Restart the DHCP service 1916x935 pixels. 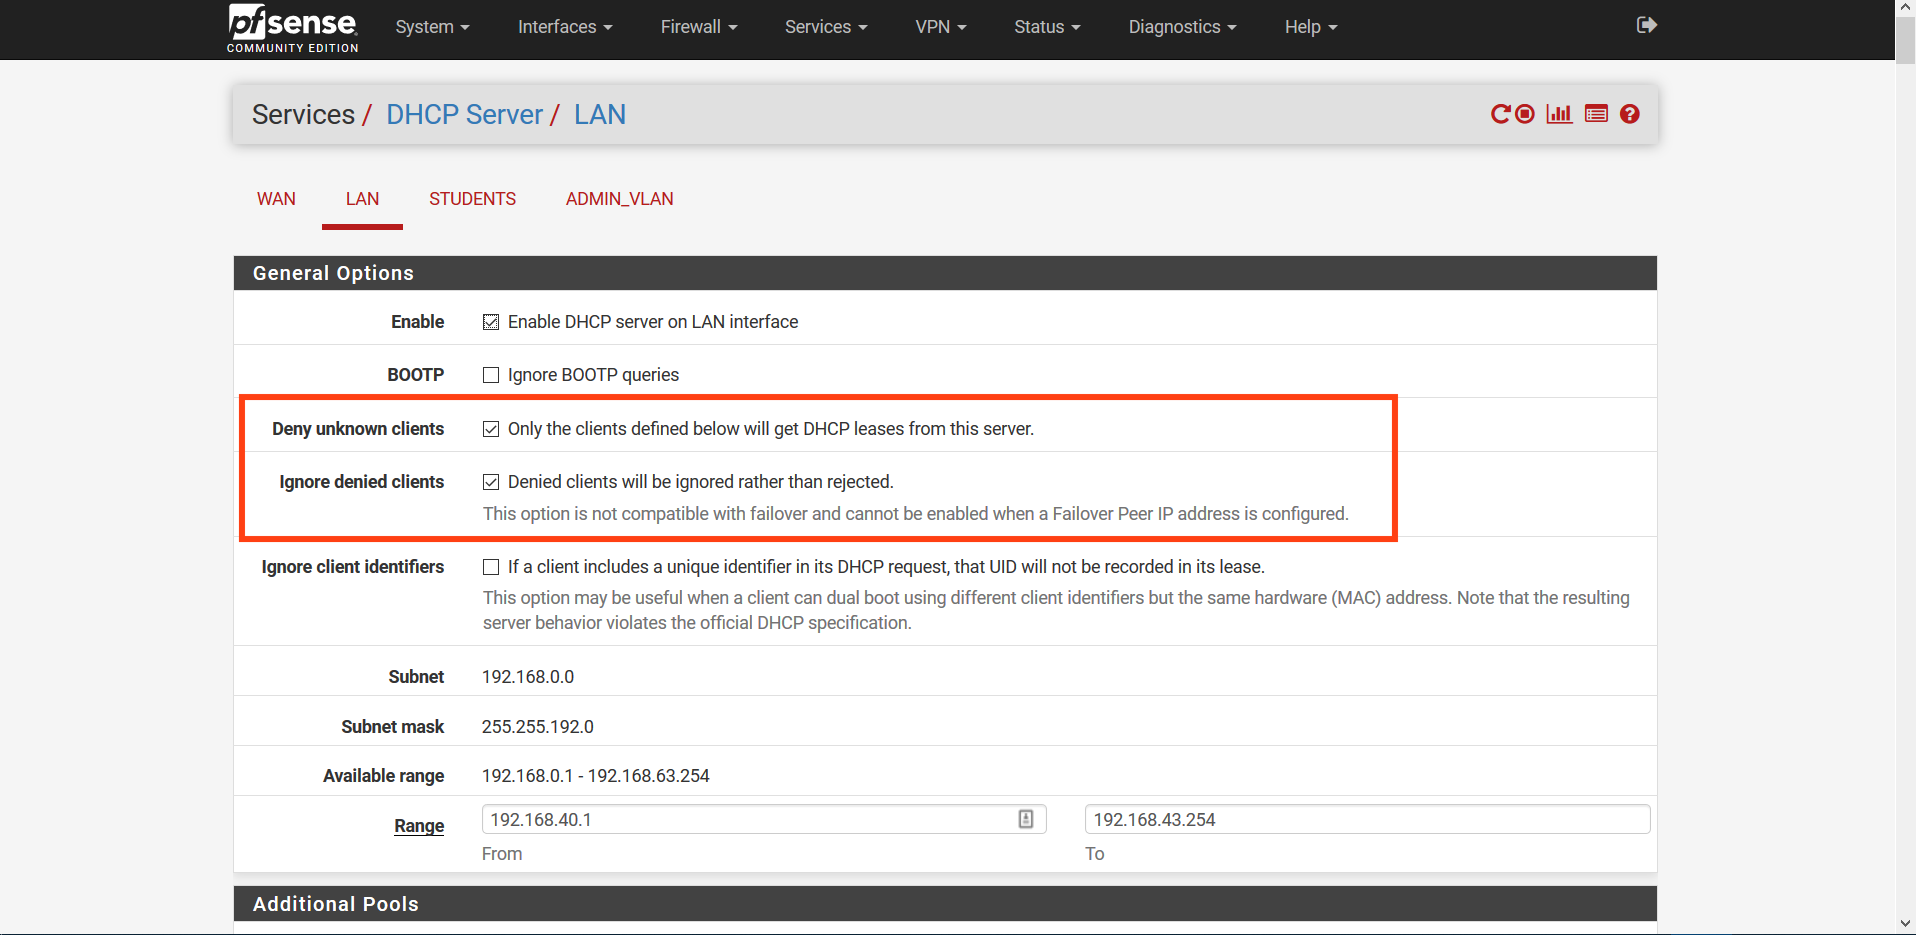[x=1500, y=114]
